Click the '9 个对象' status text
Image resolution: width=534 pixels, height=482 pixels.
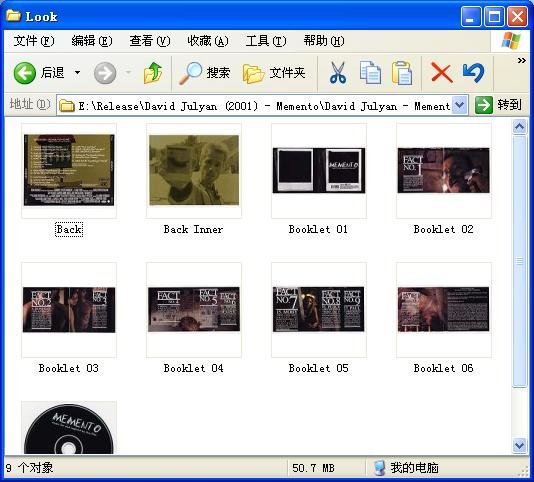coord(29,468)
